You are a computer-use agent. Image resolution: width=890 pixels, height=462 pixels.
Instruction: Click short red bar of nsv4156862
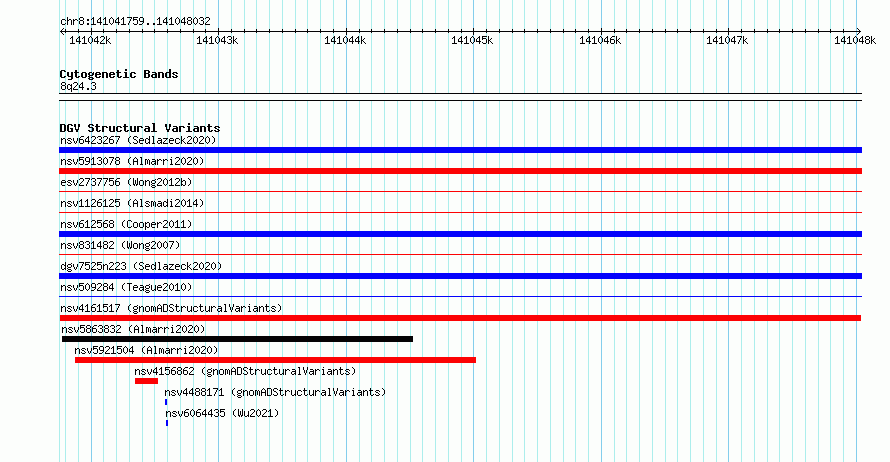(x=146, y=381)
